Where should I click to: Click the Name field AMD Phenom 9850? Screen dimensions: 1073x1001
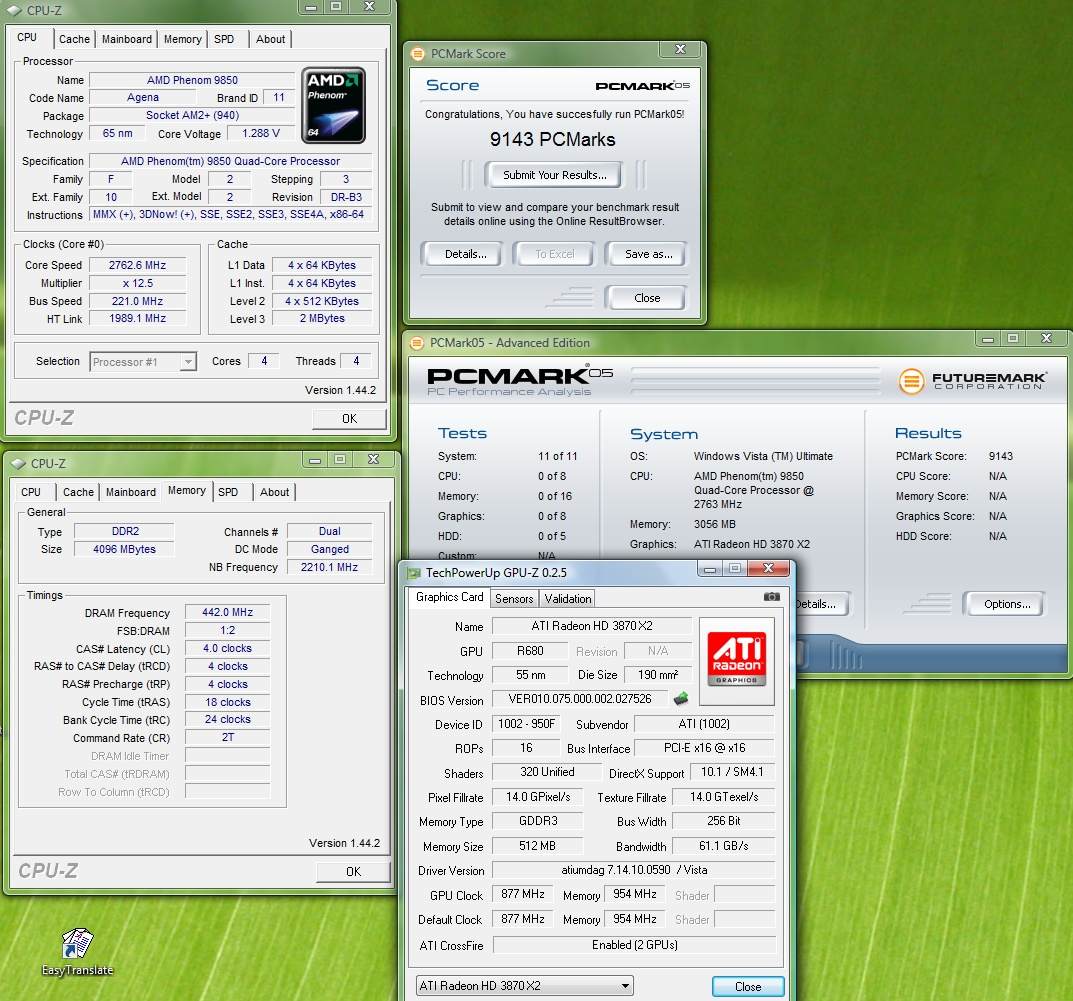pos(192,80)
